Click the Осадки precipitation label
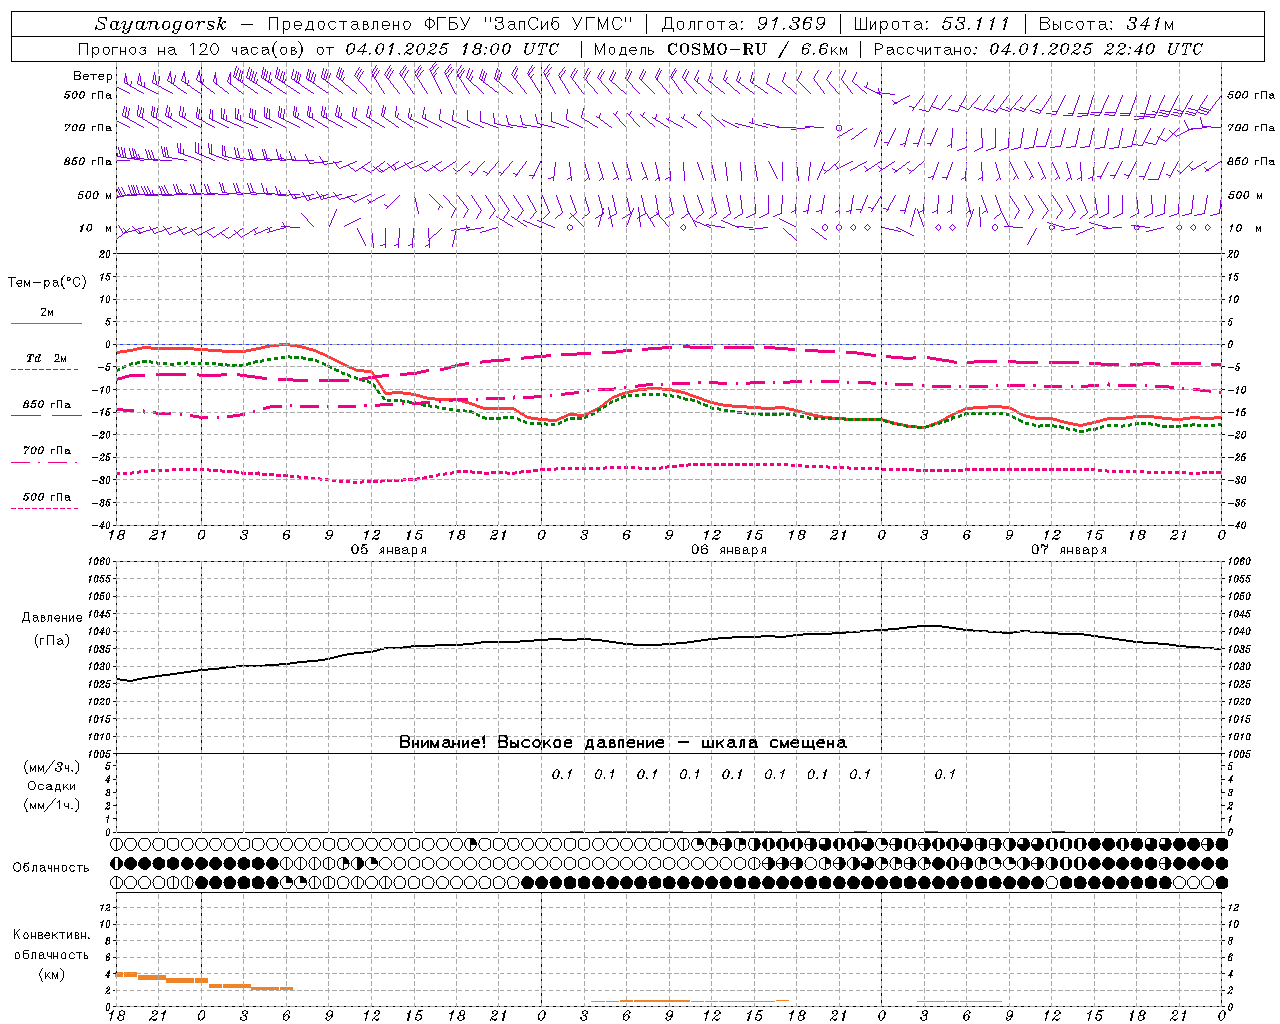 (x=52, y=786)
